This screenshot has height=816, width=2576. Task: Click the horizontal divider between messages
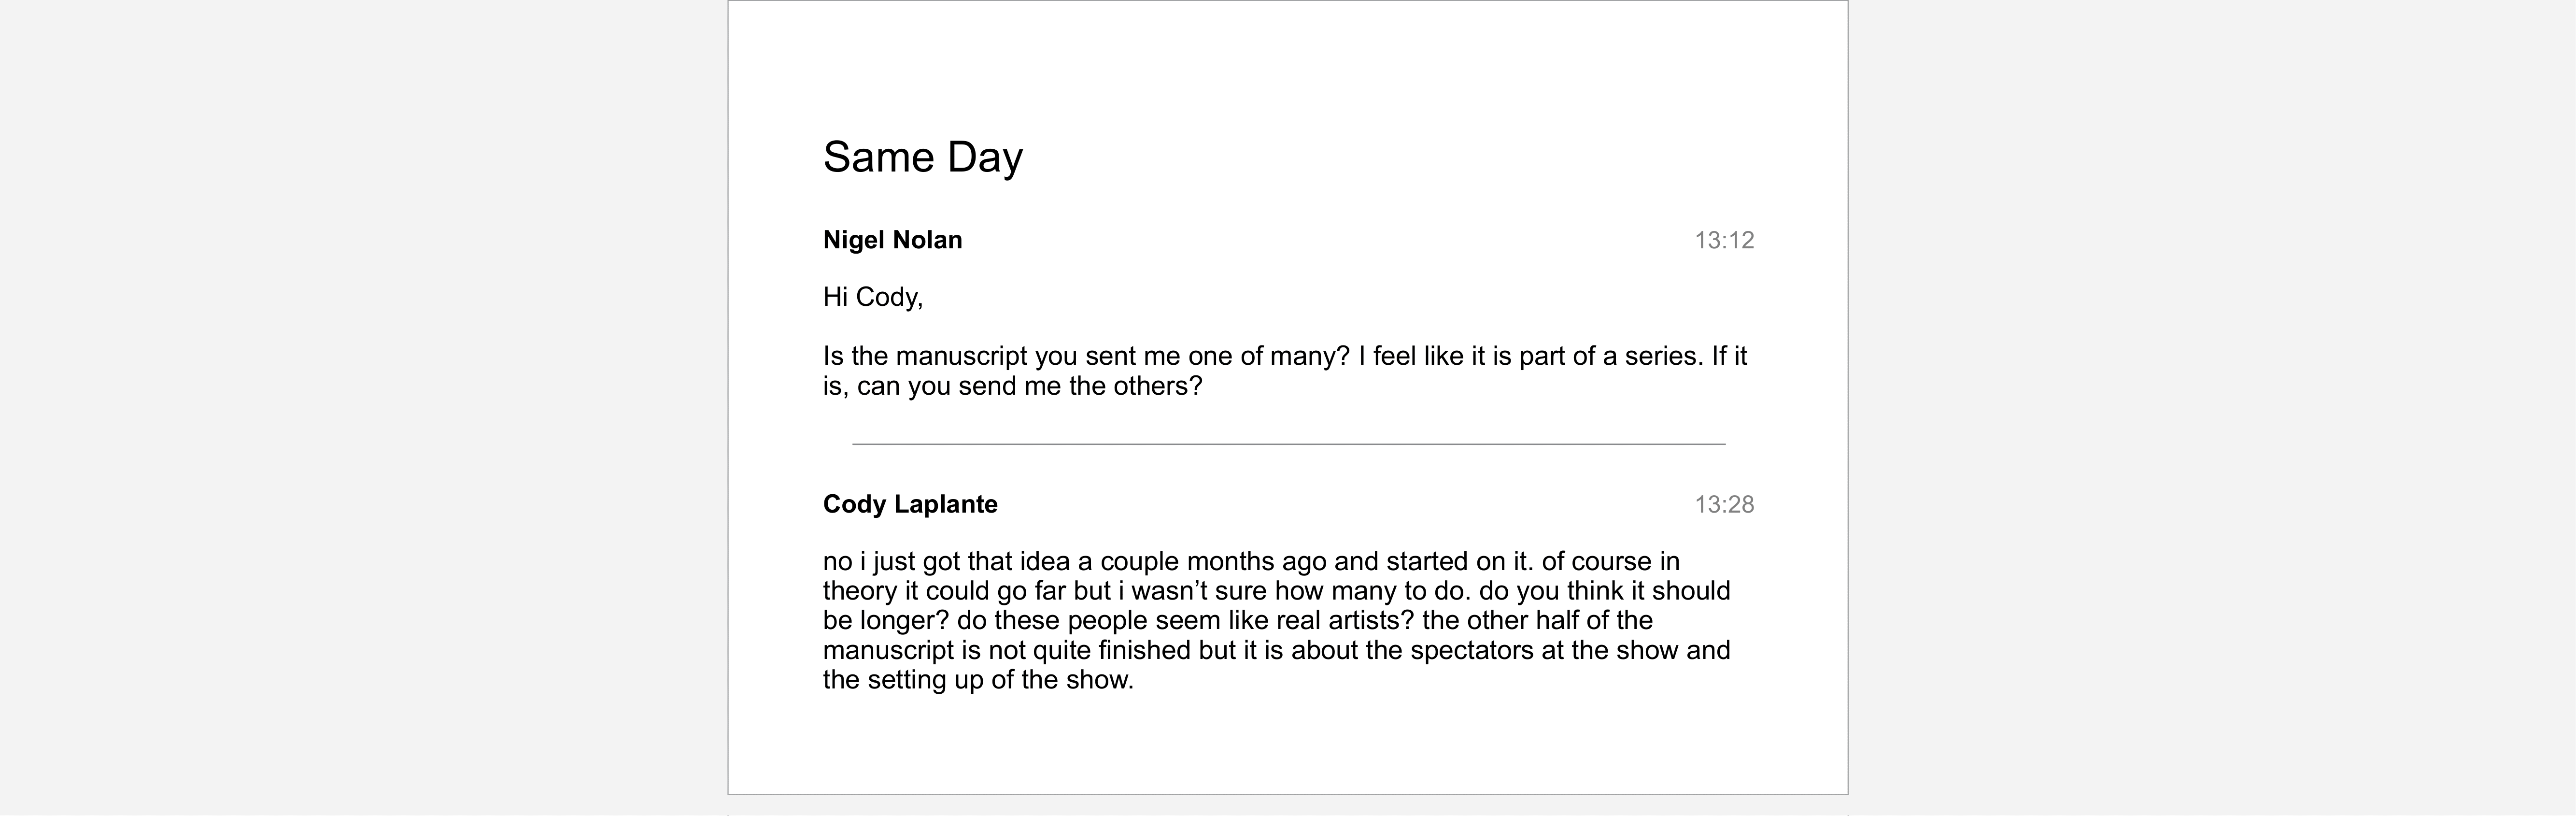click(x=1288, y=443)
